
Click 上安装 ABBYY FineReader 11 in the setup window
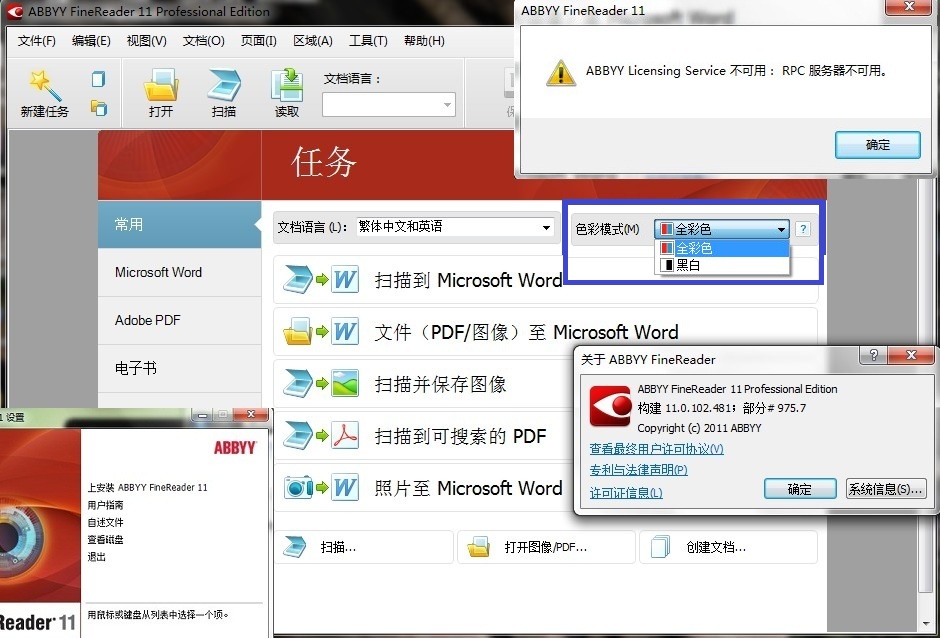tap(147, 487)
